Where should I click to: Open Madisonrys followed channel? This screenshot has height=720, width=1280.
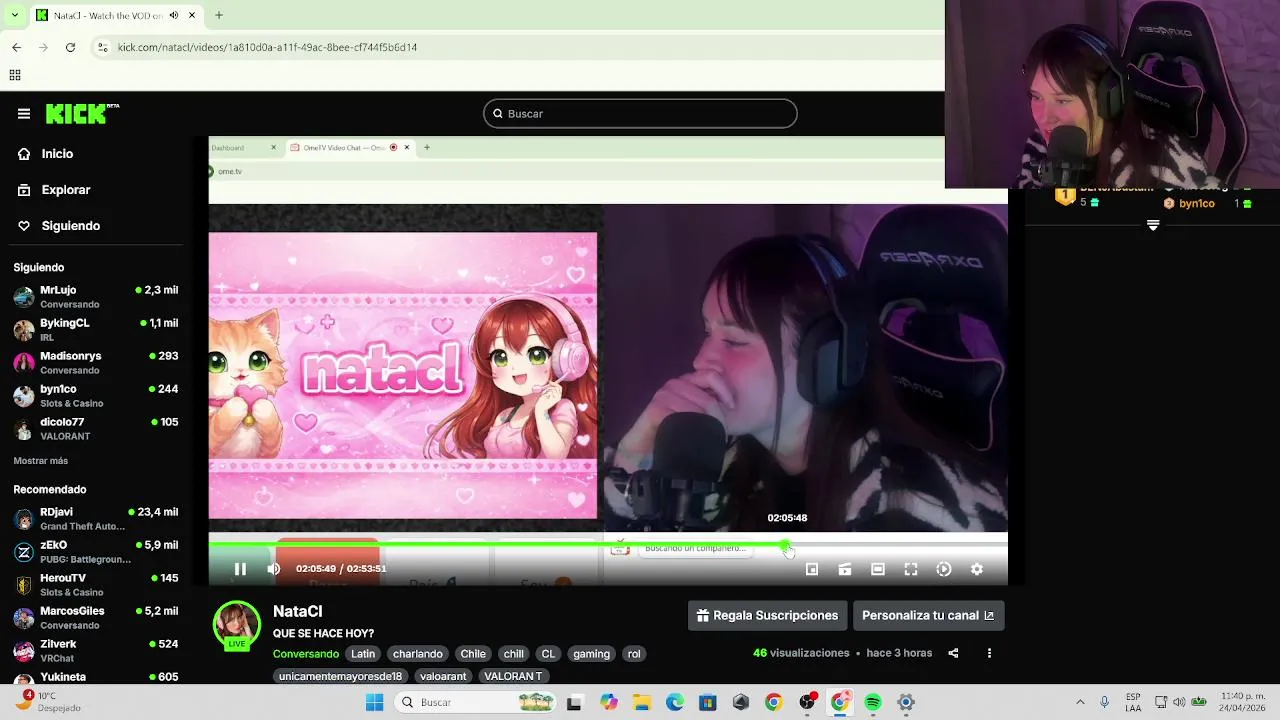pyautogui.click(x=96, y=363)
